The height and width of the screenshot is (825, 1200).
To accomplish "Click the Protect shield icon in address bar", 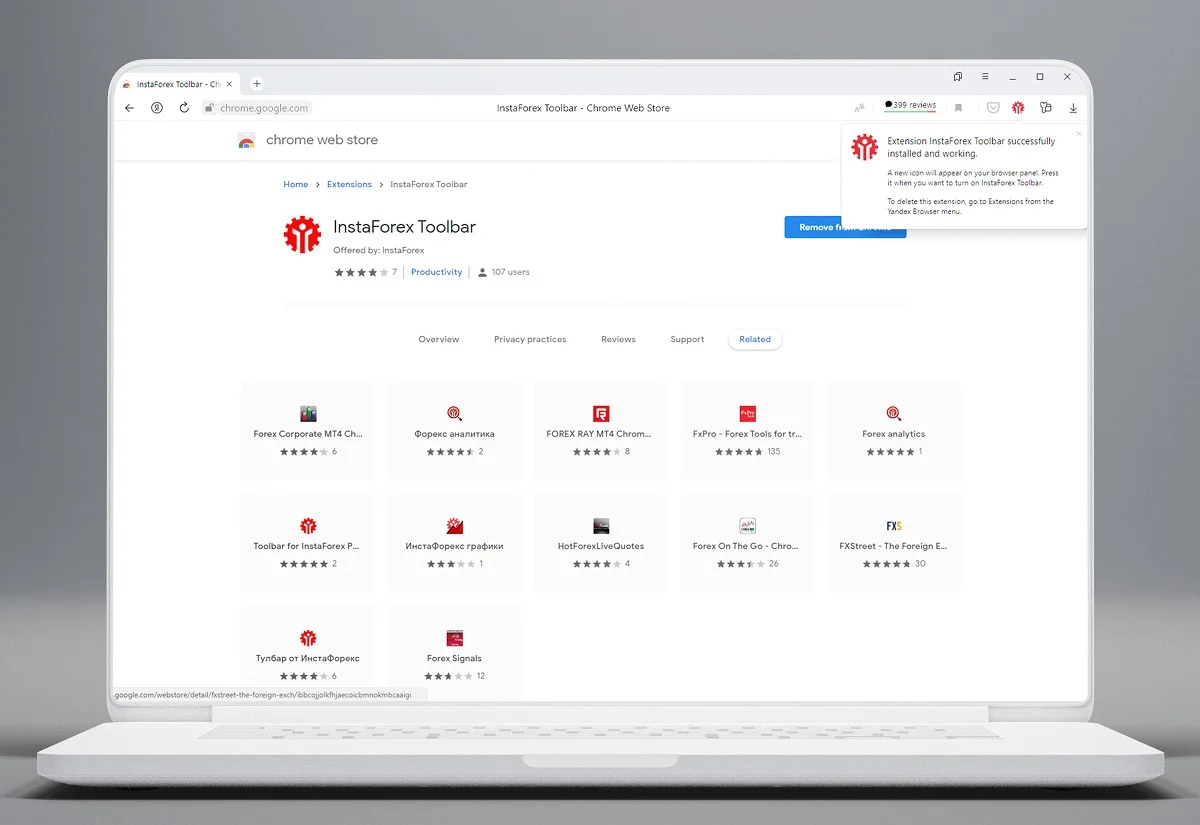I will coord(993,108).
